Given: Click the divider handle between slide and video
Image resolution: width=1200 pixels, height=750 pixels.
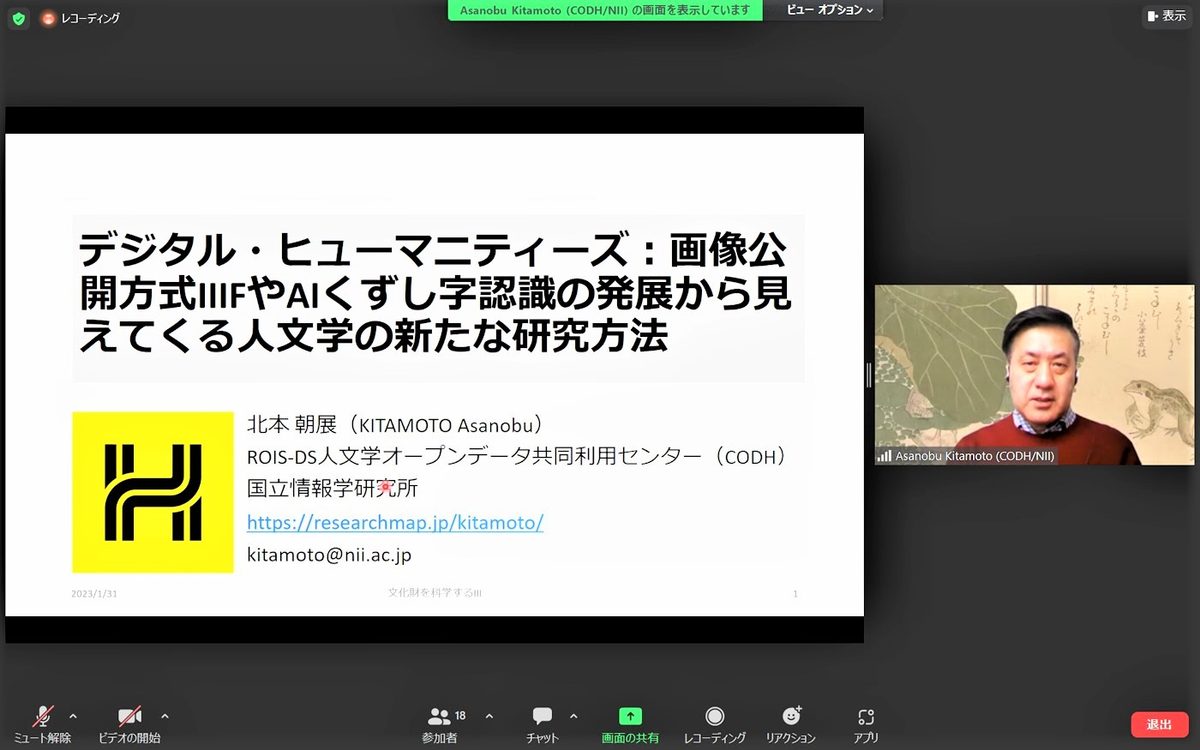Looking at the screenshot, I should coord(869,375).
